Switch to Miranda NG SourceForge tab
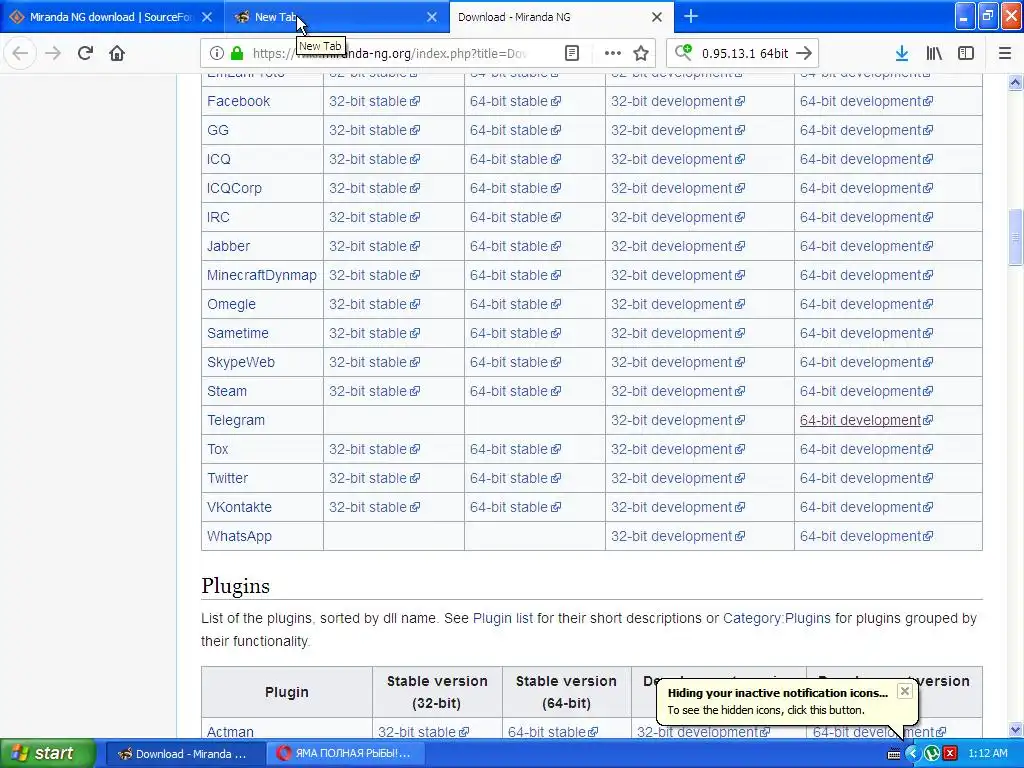The width and height of the screenshot is (1024, 768). point(112,17)
